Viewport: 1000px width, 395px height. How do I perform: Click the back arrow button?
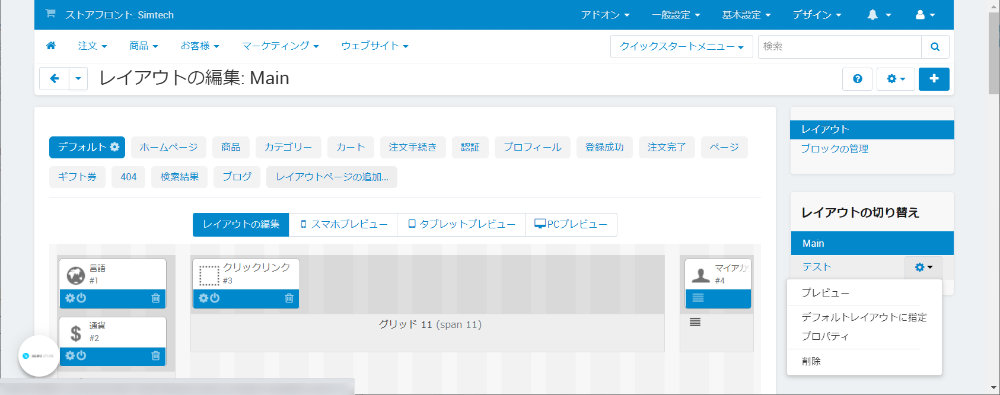pos(55,78)
